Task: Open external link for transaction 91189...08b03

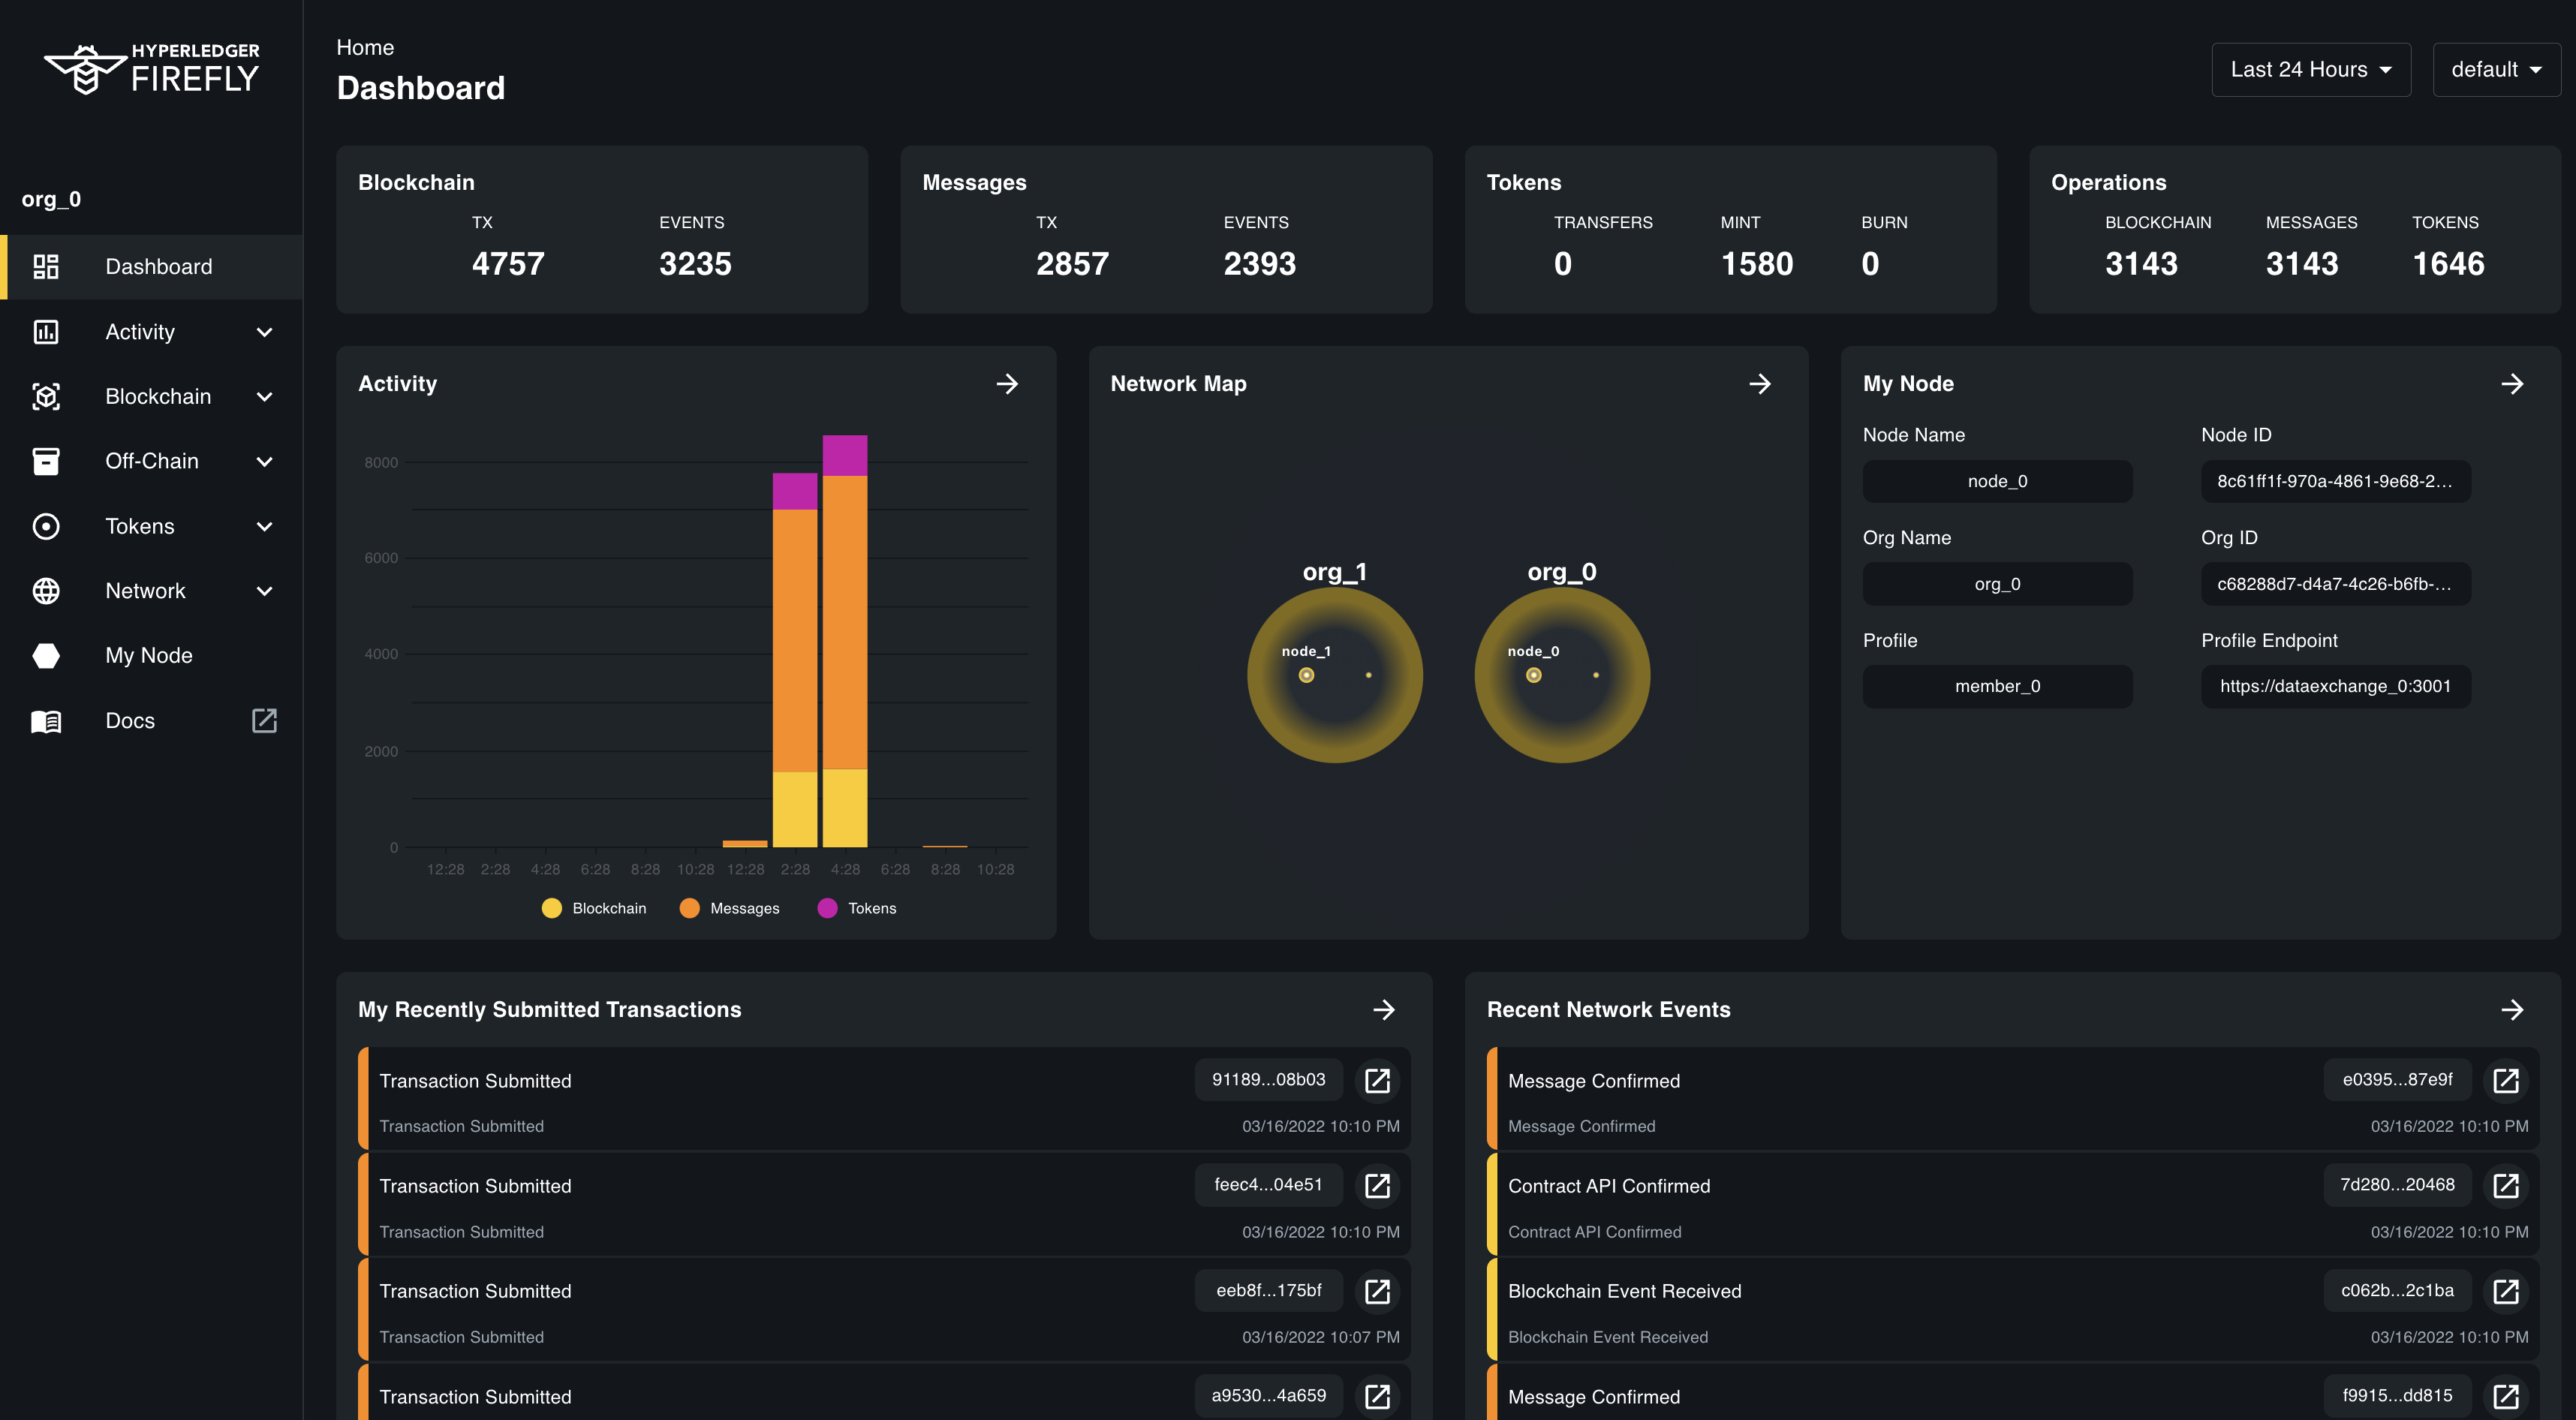Action: (x=1377, y=1081)
